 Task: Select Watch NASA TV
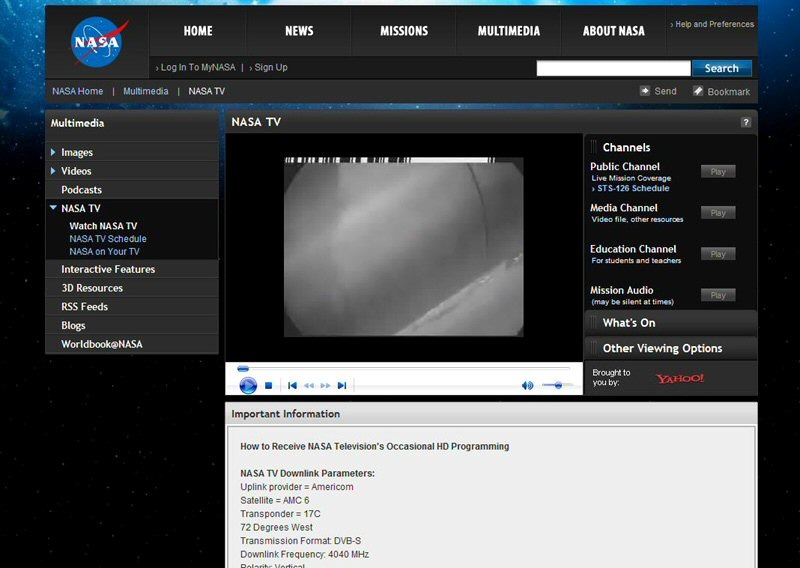(103, 226)
